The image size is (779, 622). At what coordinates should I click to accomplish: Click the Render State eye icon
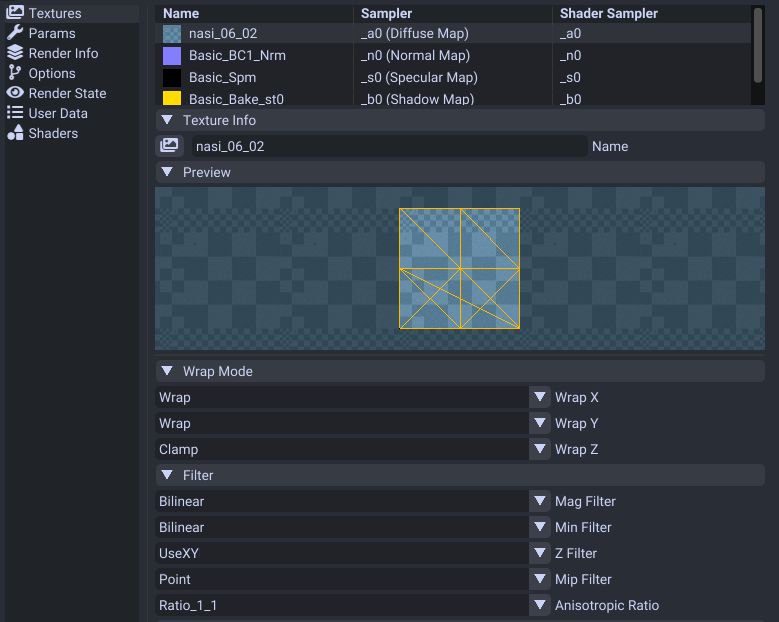point(15,93)
